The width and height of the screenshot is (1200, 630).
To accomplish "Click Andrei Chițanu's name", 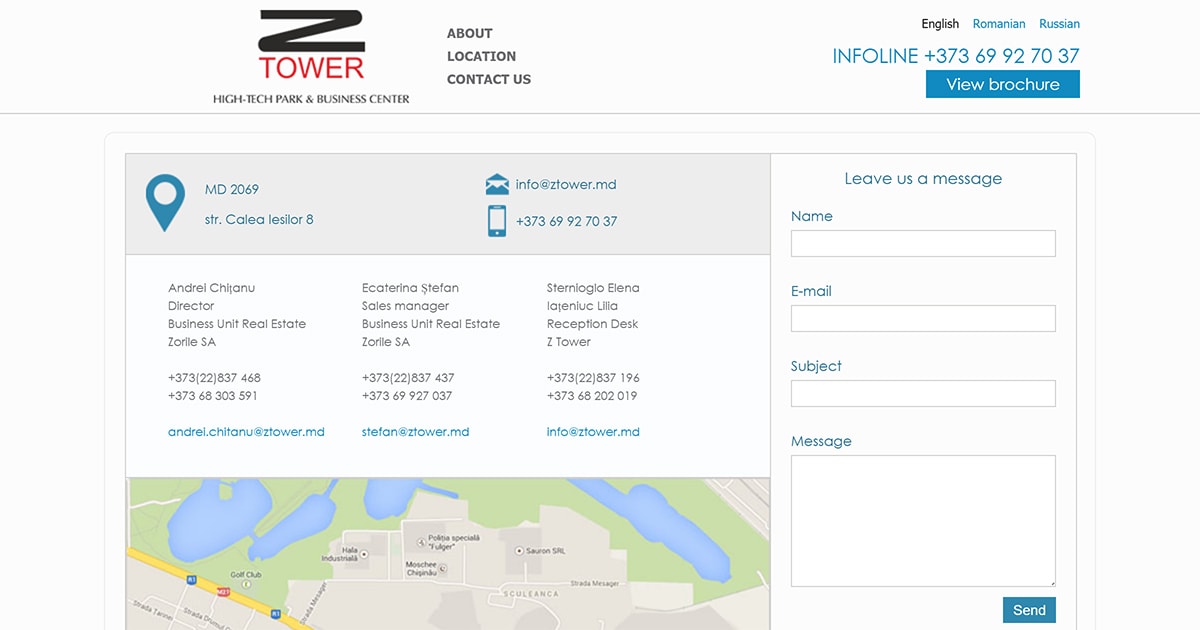I will pos(211,288).
